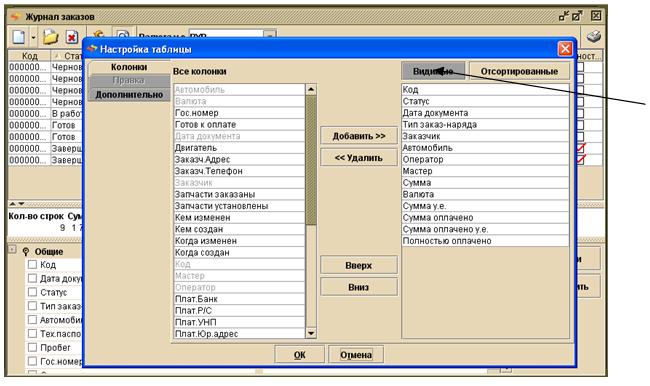Toggle the Код checkbox under Общие

tap(32, 265)
